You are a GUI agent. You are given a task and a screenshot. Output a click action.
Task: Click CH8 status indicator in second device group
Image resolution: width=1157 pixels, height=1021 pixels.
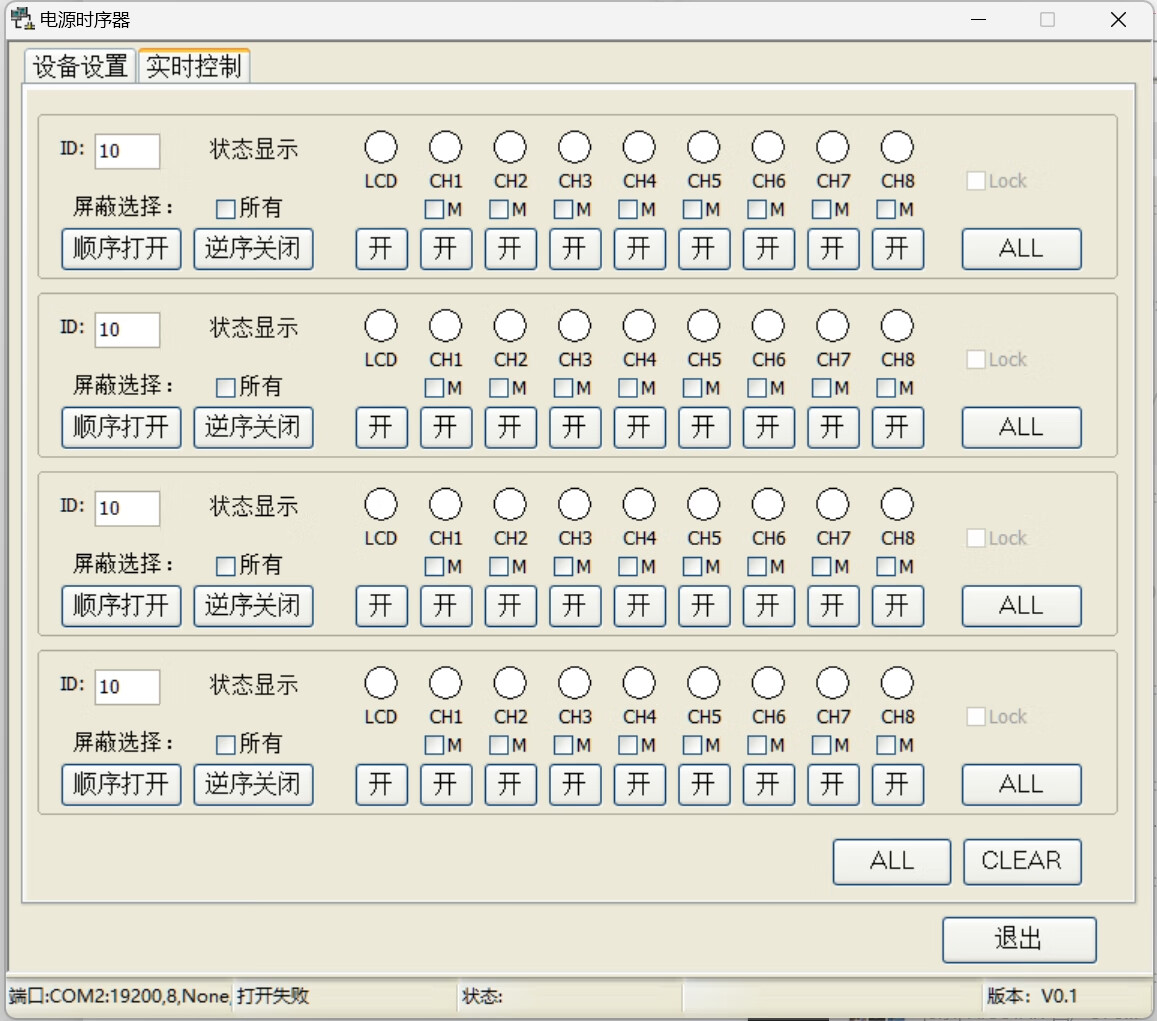[x=897, y=326]
